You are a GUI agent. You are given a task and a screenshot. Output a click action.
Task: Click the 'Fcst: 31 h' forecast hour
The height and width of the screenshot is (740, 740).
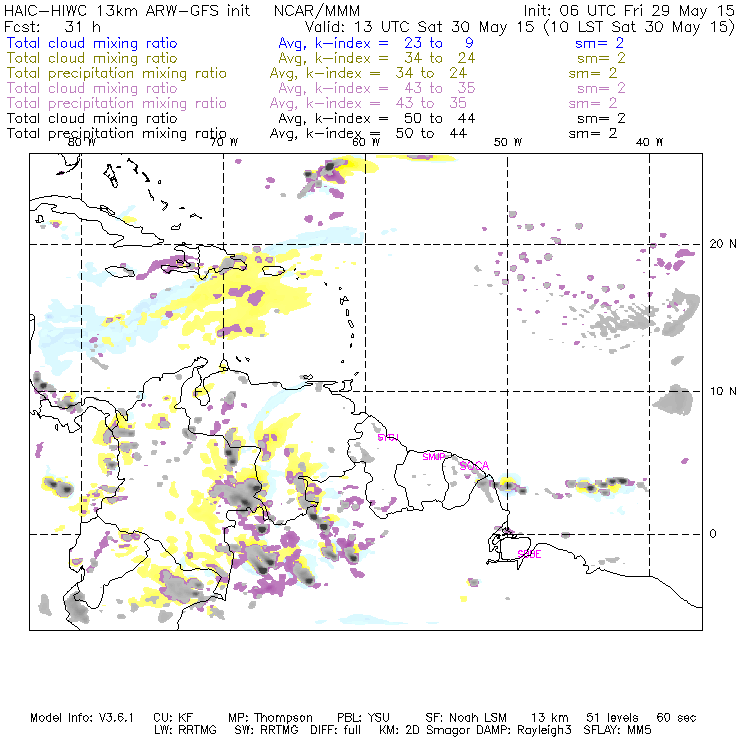tap(52, 26)
